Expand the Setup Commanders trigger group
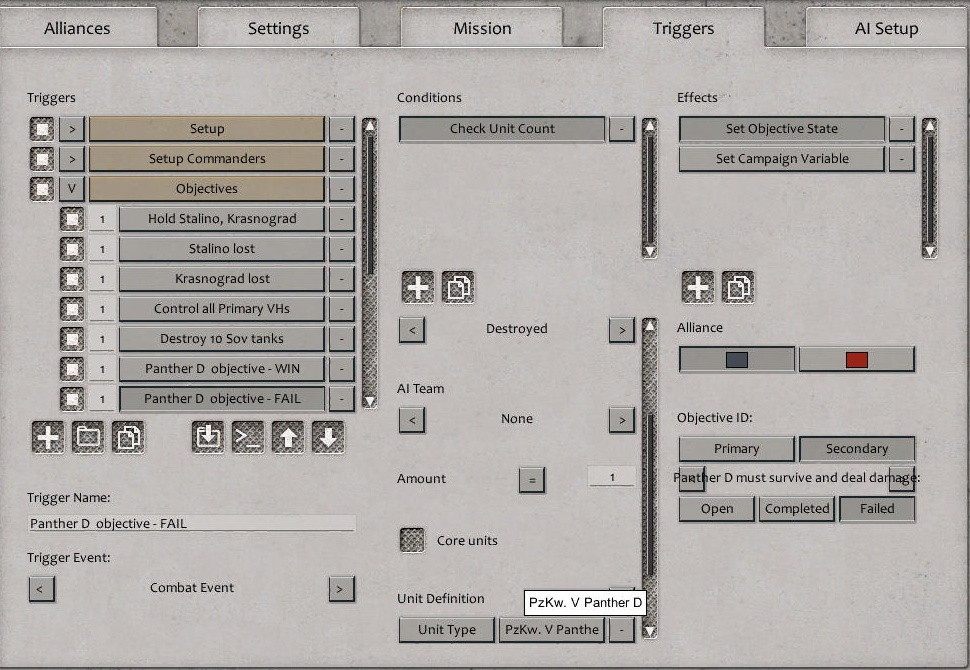The height and width of the screenshot is (670, 970). [x=72, y=159]
